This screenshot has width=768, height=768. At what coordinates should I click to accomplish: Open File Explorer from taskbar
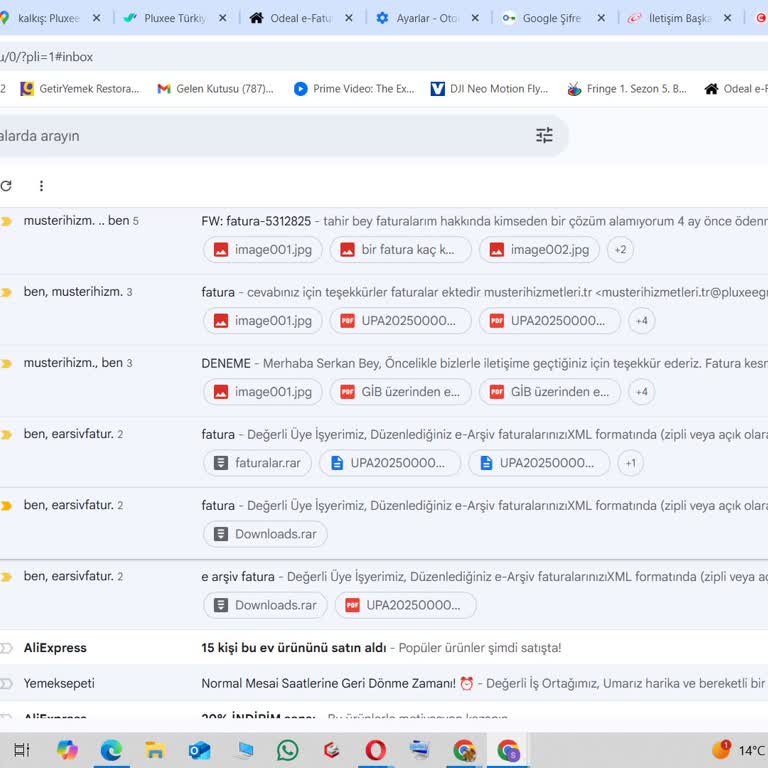pyautogui.click(x=155, y=750)
